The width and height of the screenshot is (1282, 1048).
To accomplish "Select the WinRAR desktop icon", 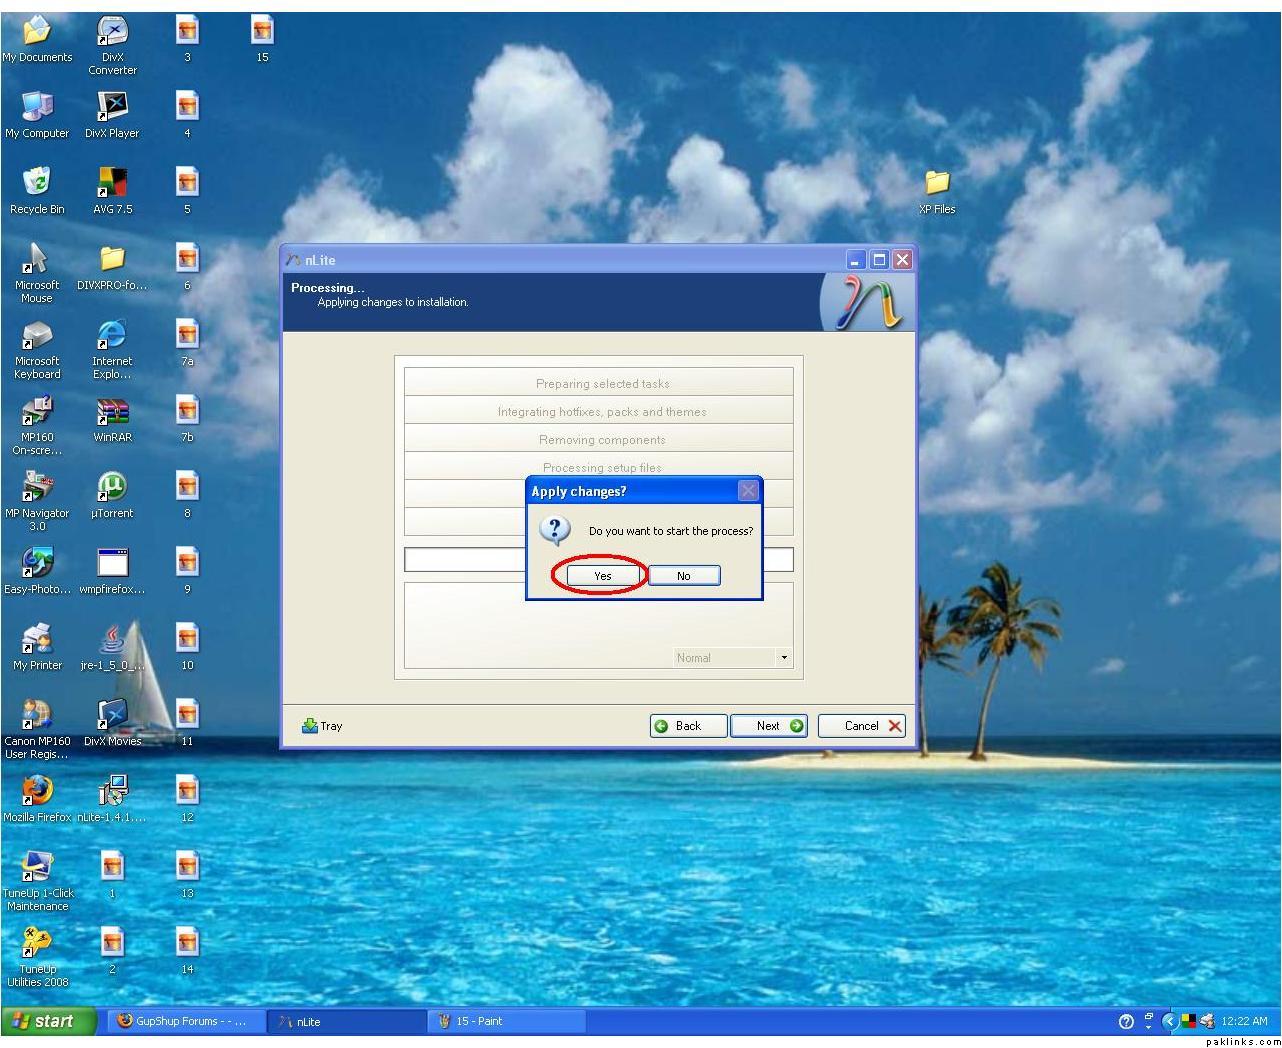I will coord(112,411).
